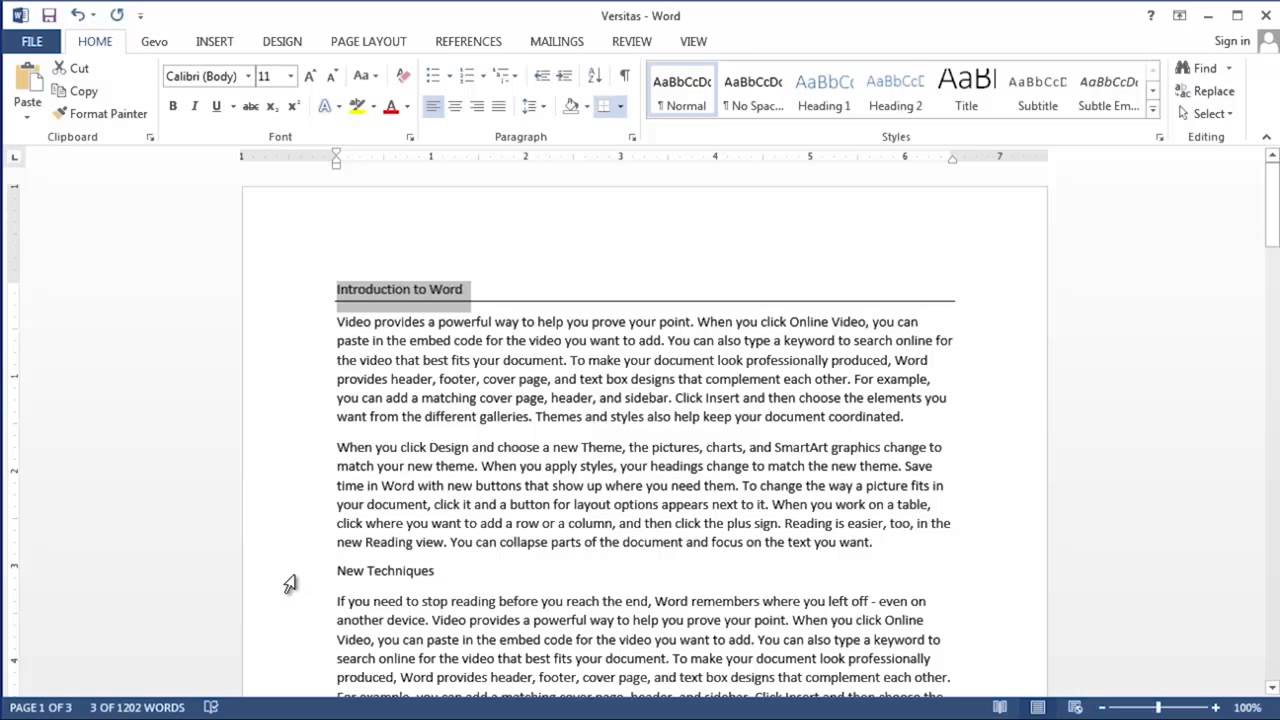Click the Replace command
Image resolution: width=1280 pixels, height=720 pixels.
tap(1205, 91)
